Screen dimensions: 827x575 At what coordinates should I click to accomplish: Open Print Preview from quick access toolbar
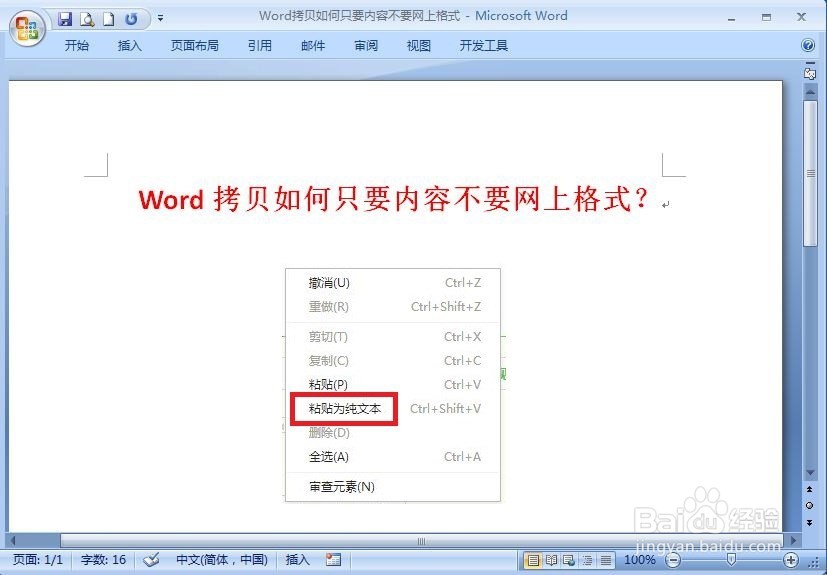click(x=86, y=20)
